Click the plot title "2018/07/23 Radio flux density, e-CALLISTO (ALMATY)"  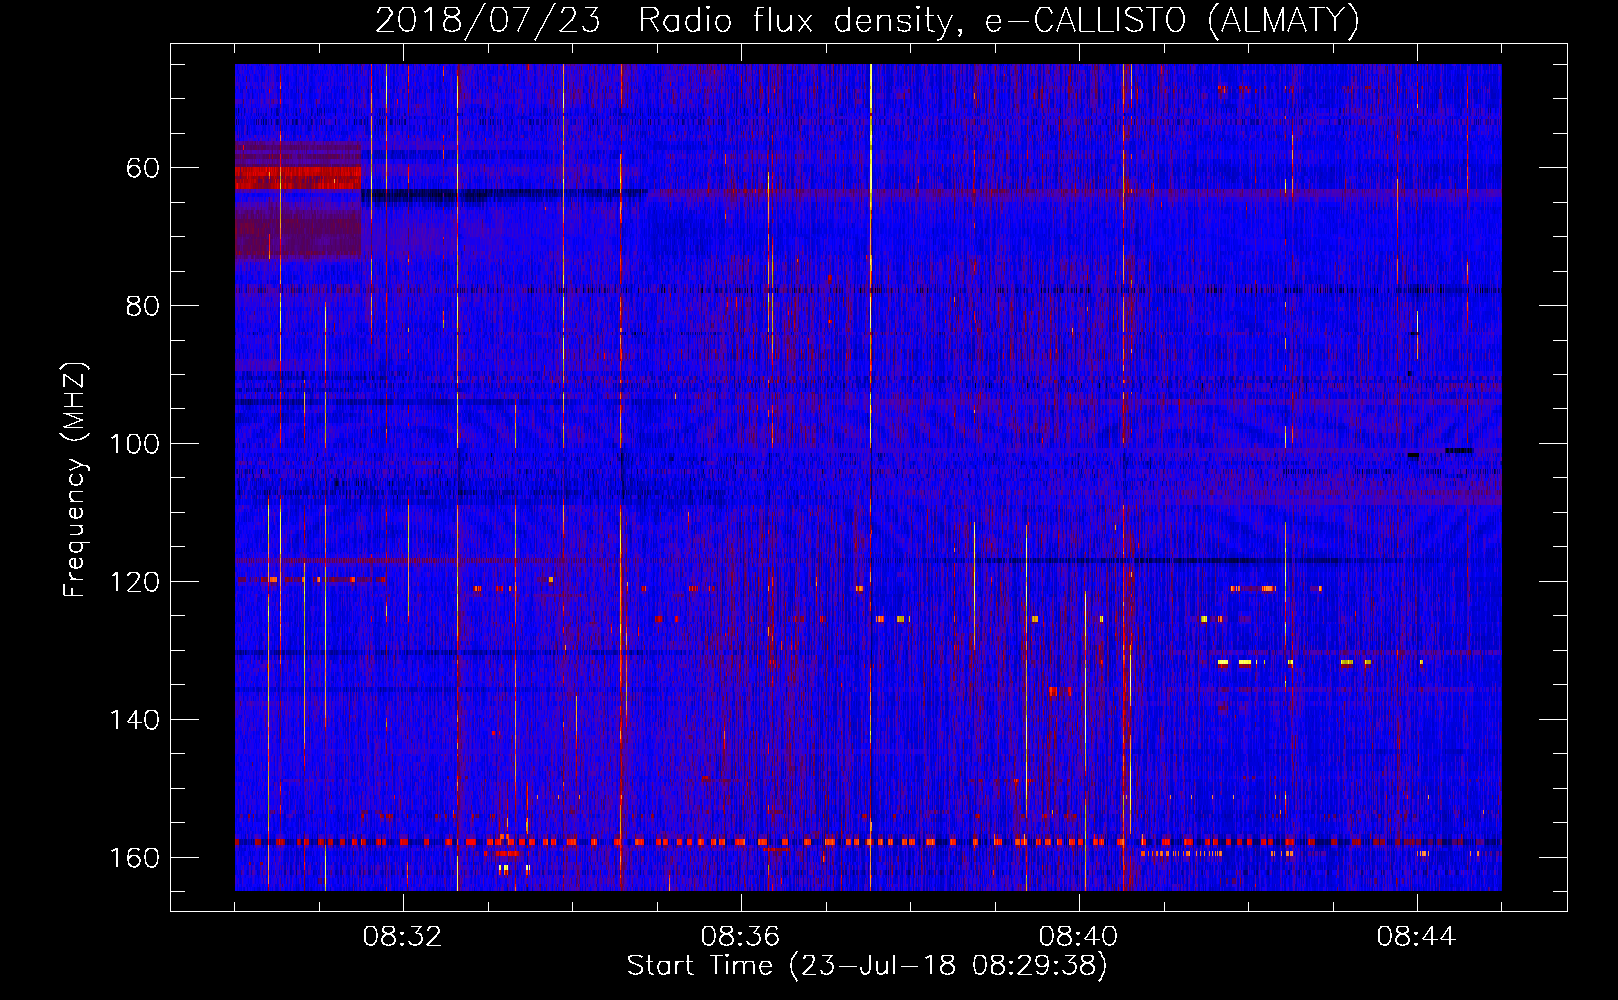click(x=867, y=20)
